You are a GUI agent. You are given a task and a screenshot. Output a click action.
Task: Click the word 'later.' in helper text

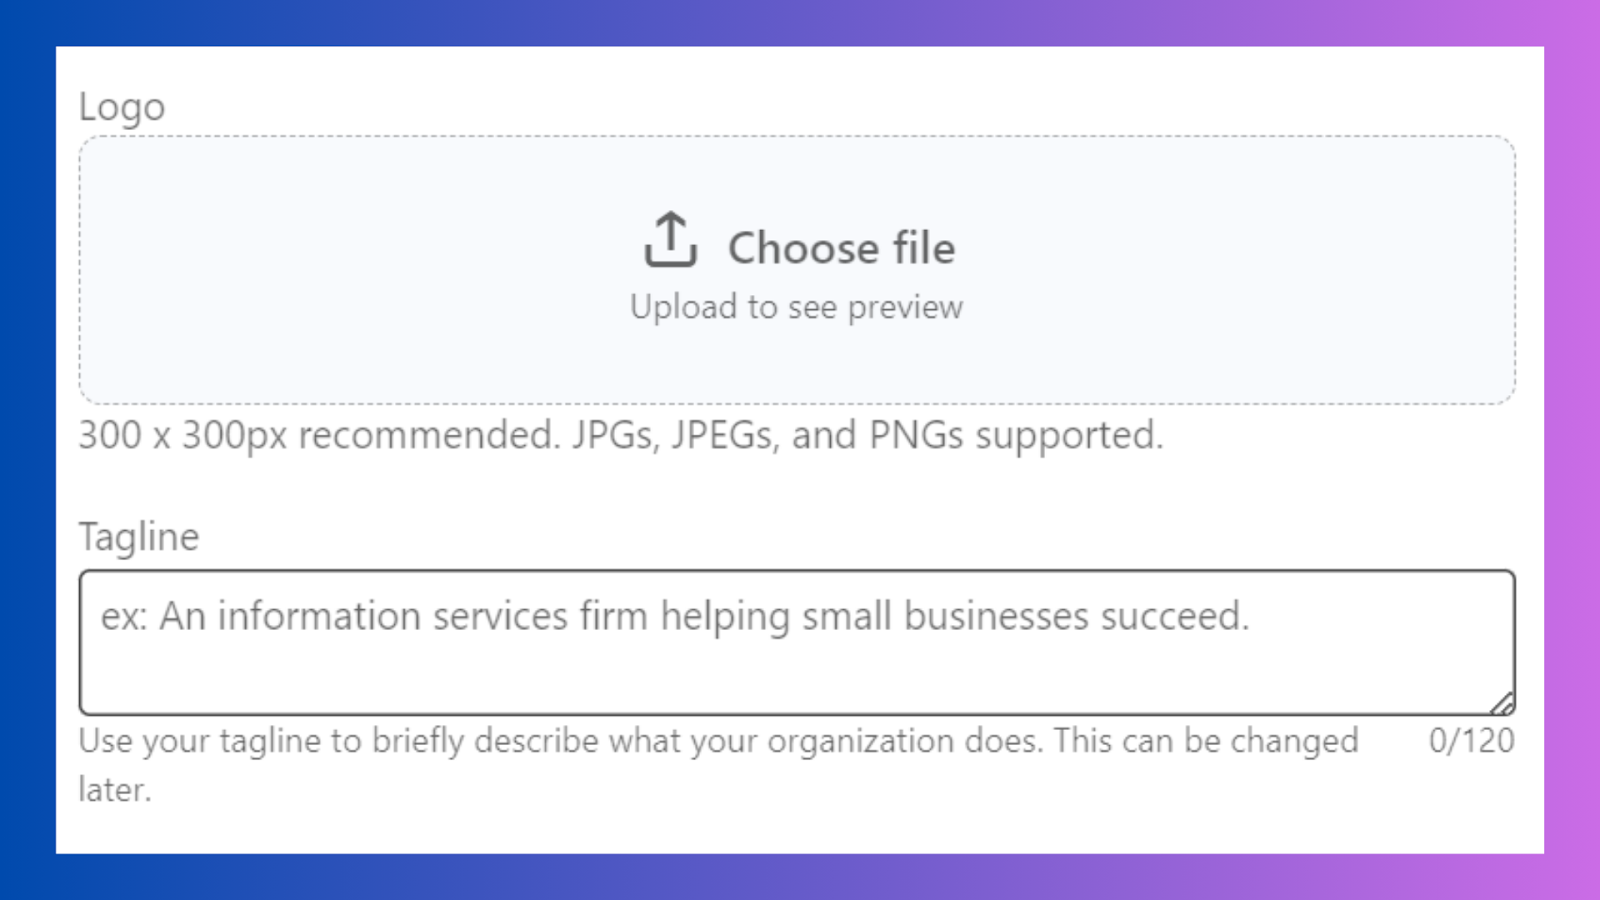[x=115, y=790]
